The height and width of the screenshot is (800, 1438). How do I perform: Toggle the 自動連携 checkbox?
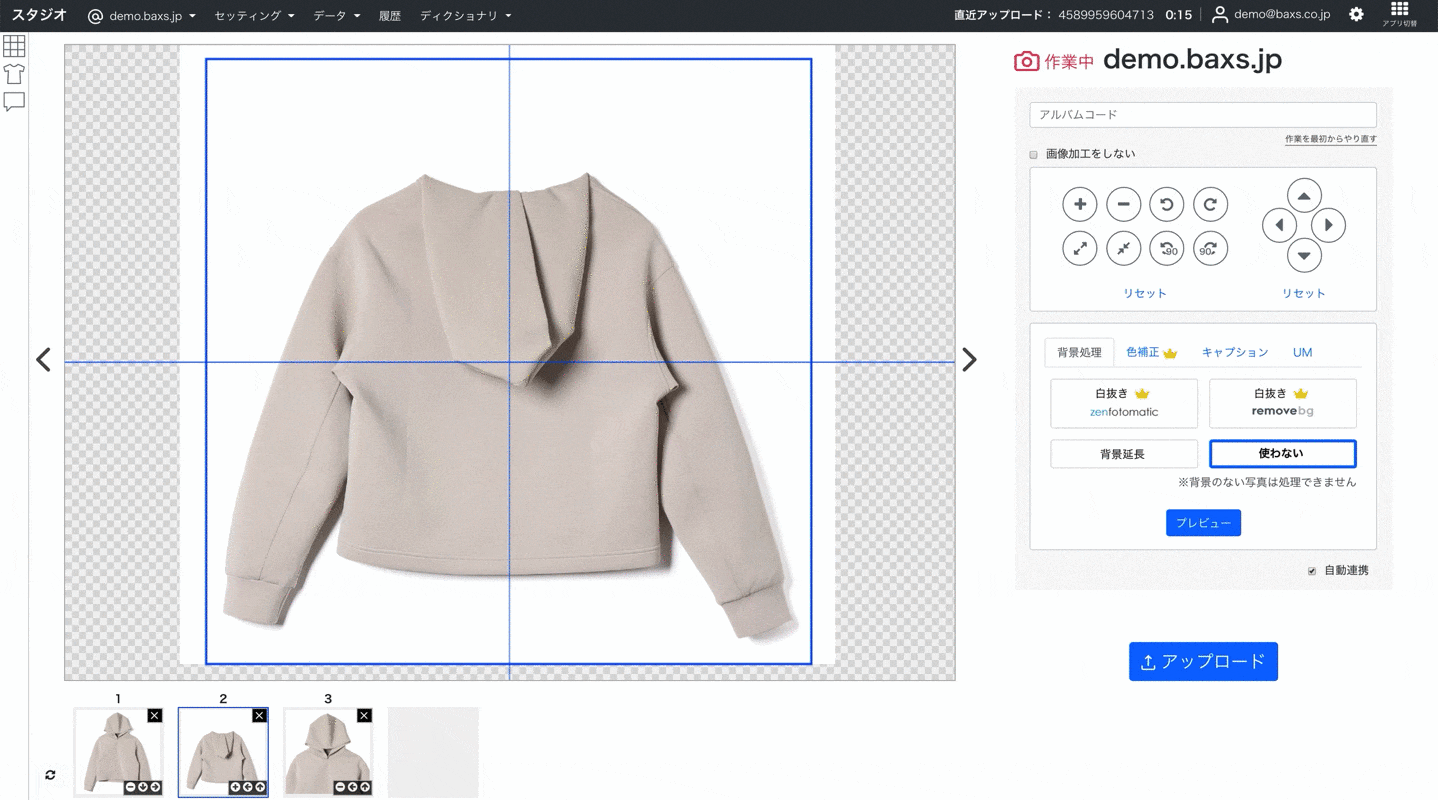1312,571
